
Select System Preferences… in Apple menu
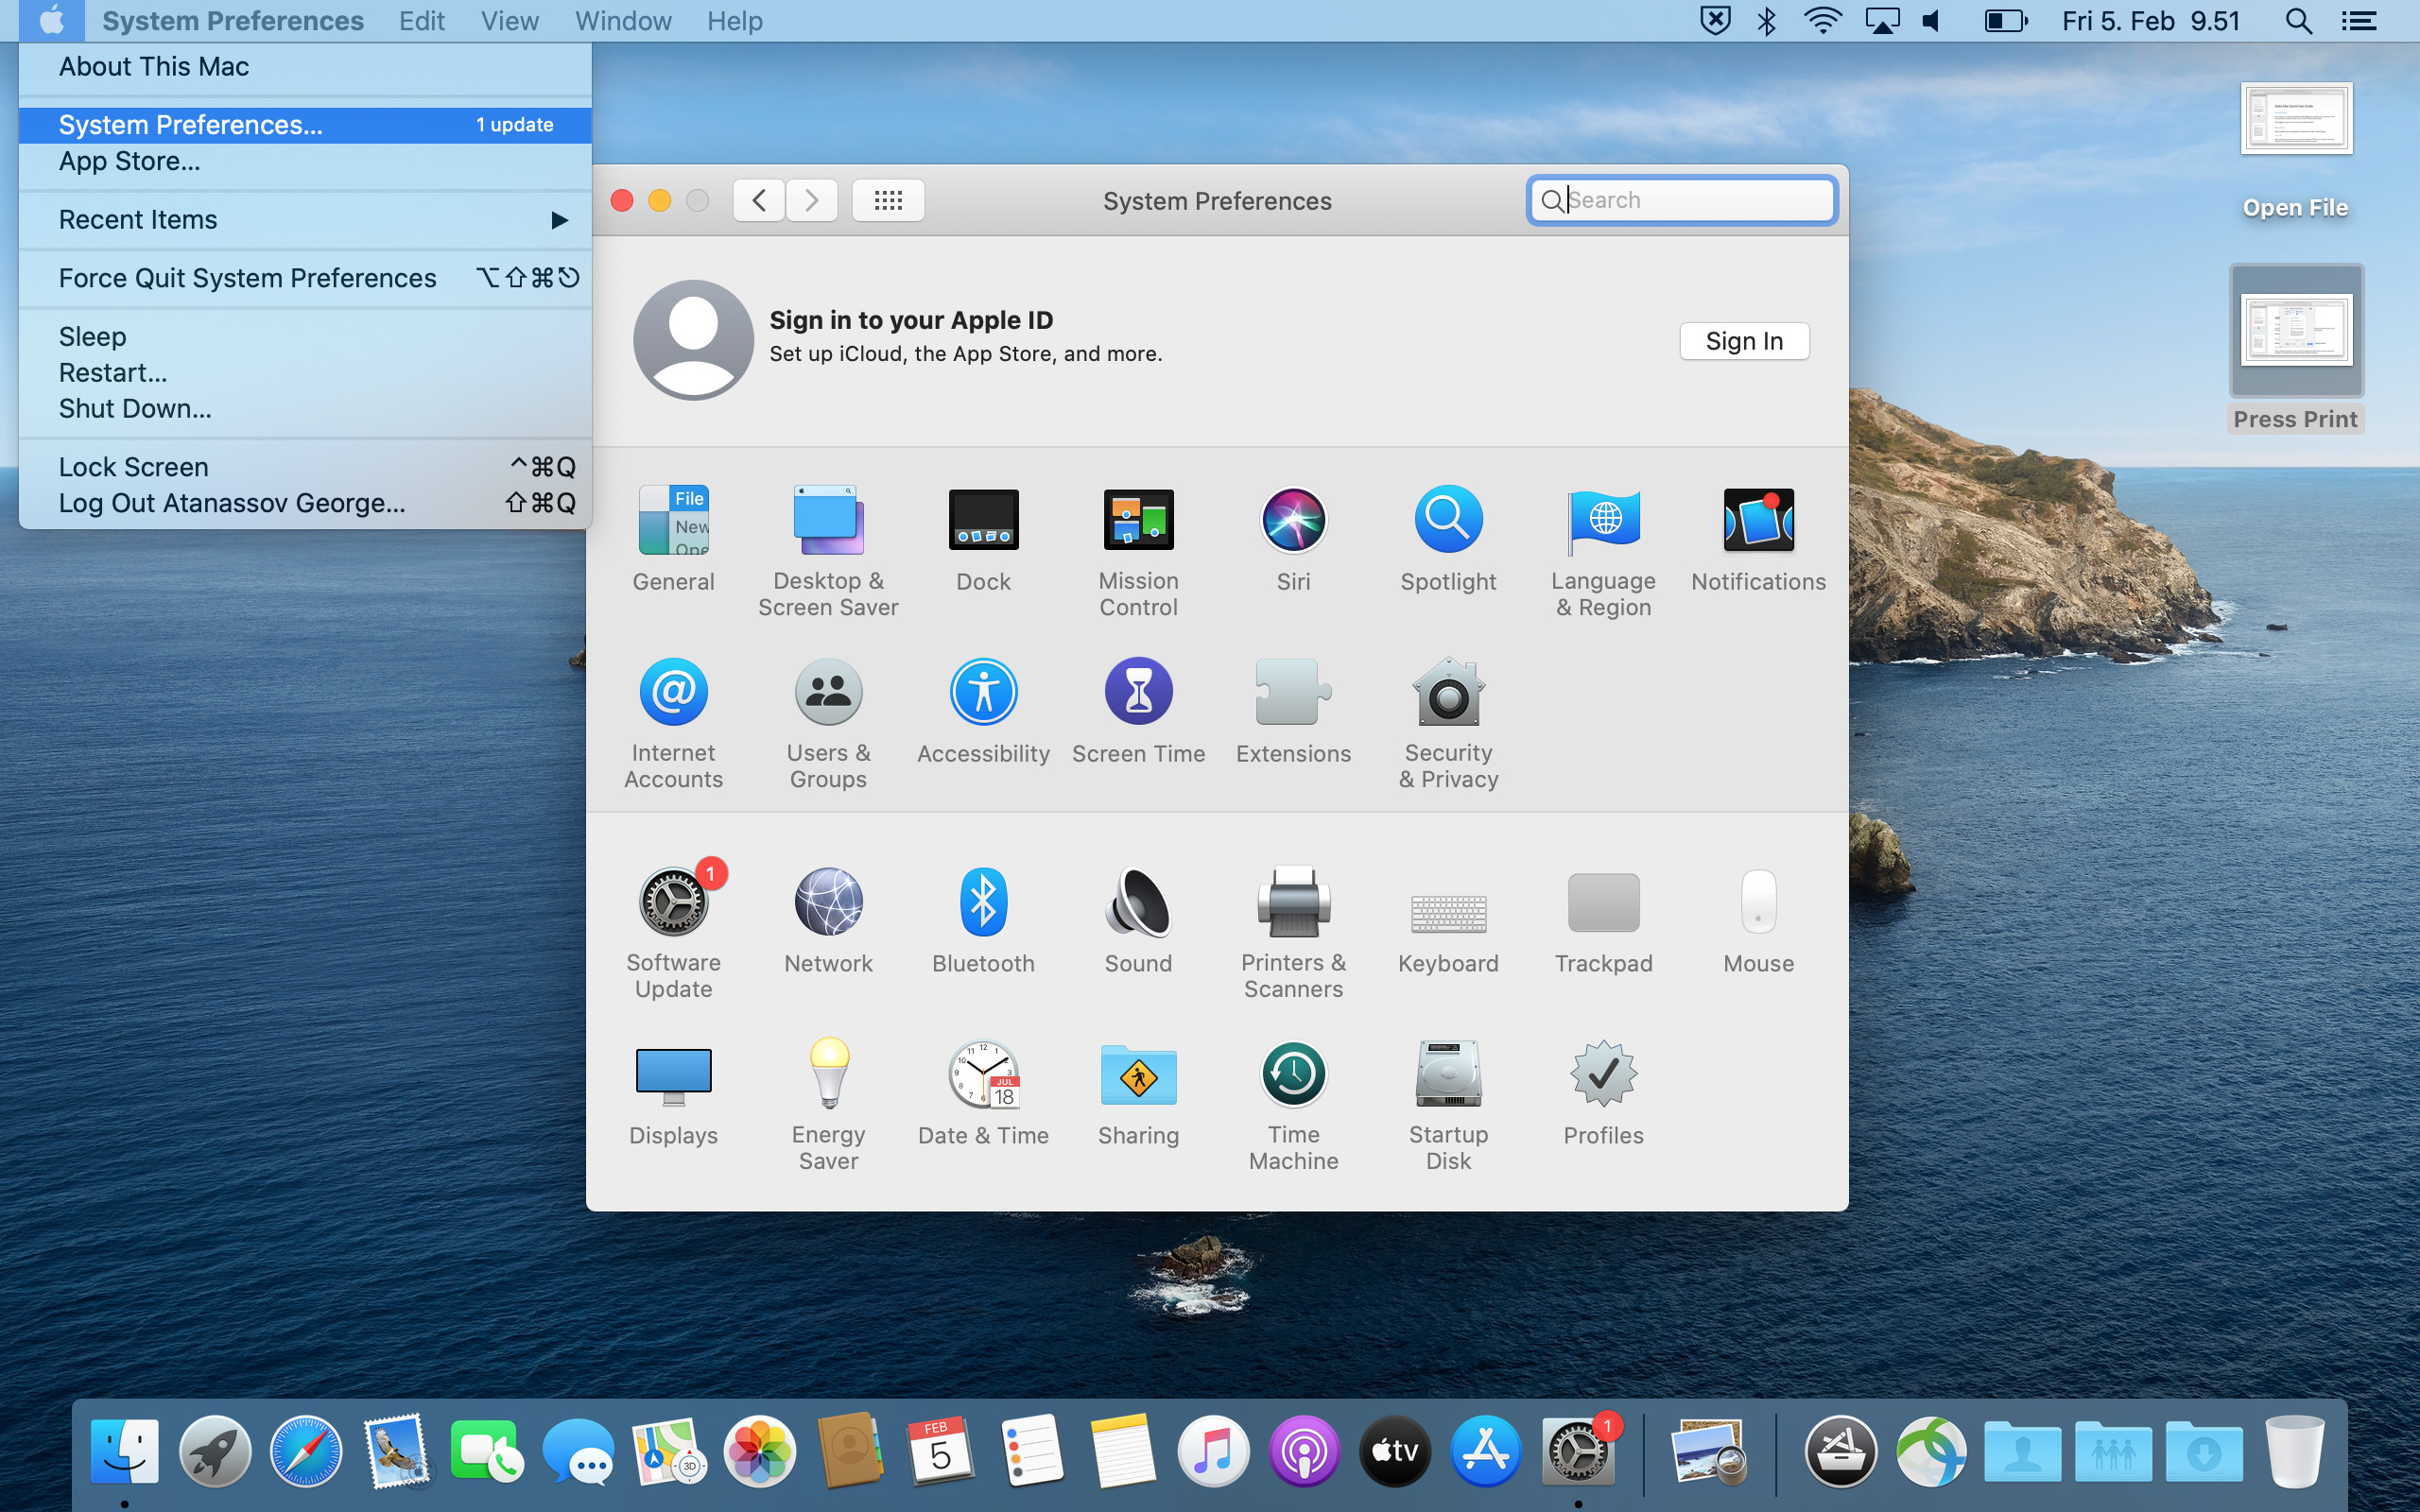click(x=305, y=125)
